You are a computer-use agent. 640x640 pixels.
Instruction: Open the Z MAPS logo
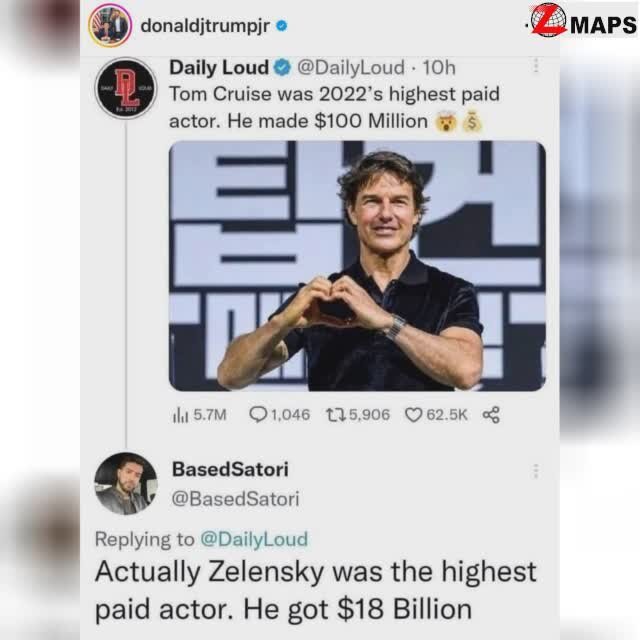(583, 20)
